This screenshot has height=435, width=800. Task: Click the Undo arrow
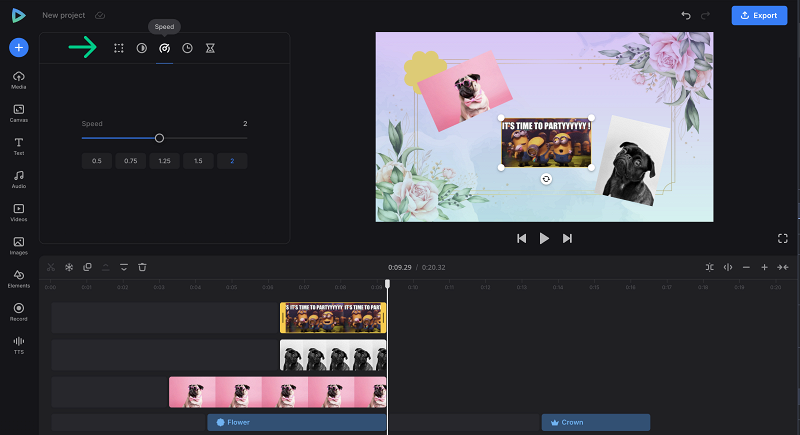(x=686, y=15)
